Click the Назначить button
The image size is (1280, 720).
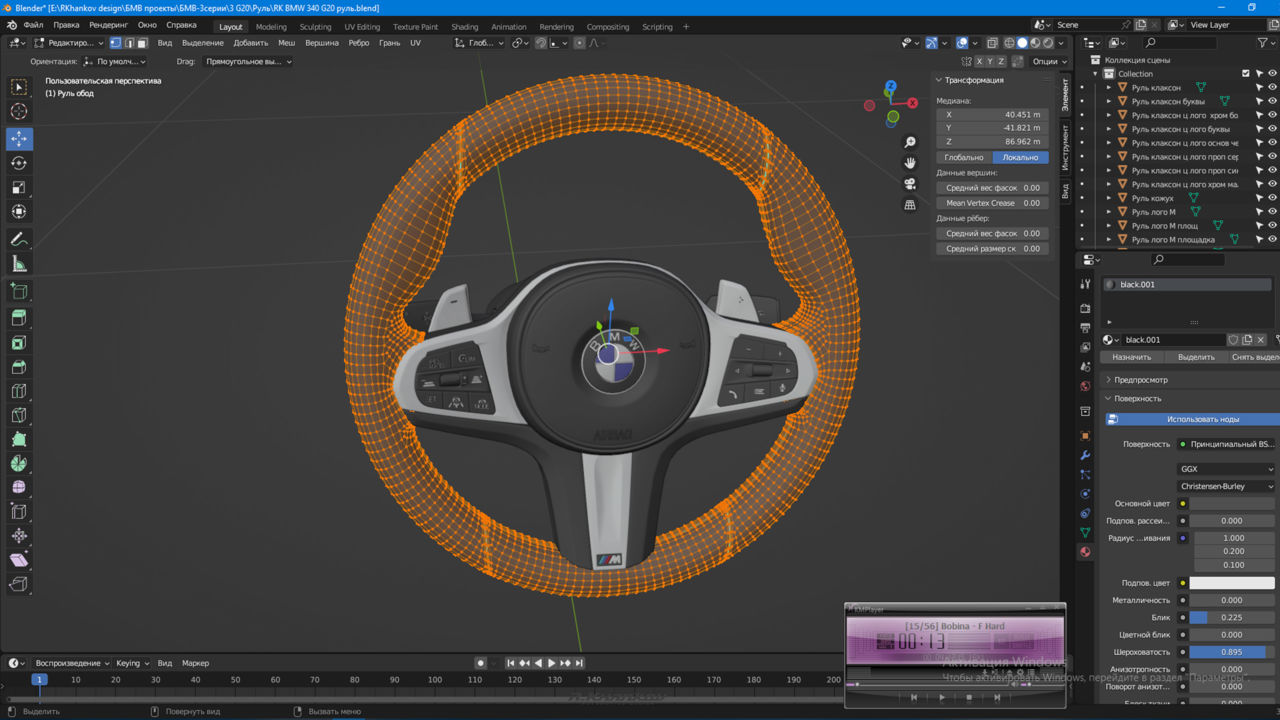pyautogui.click(x=1132, y=357)
